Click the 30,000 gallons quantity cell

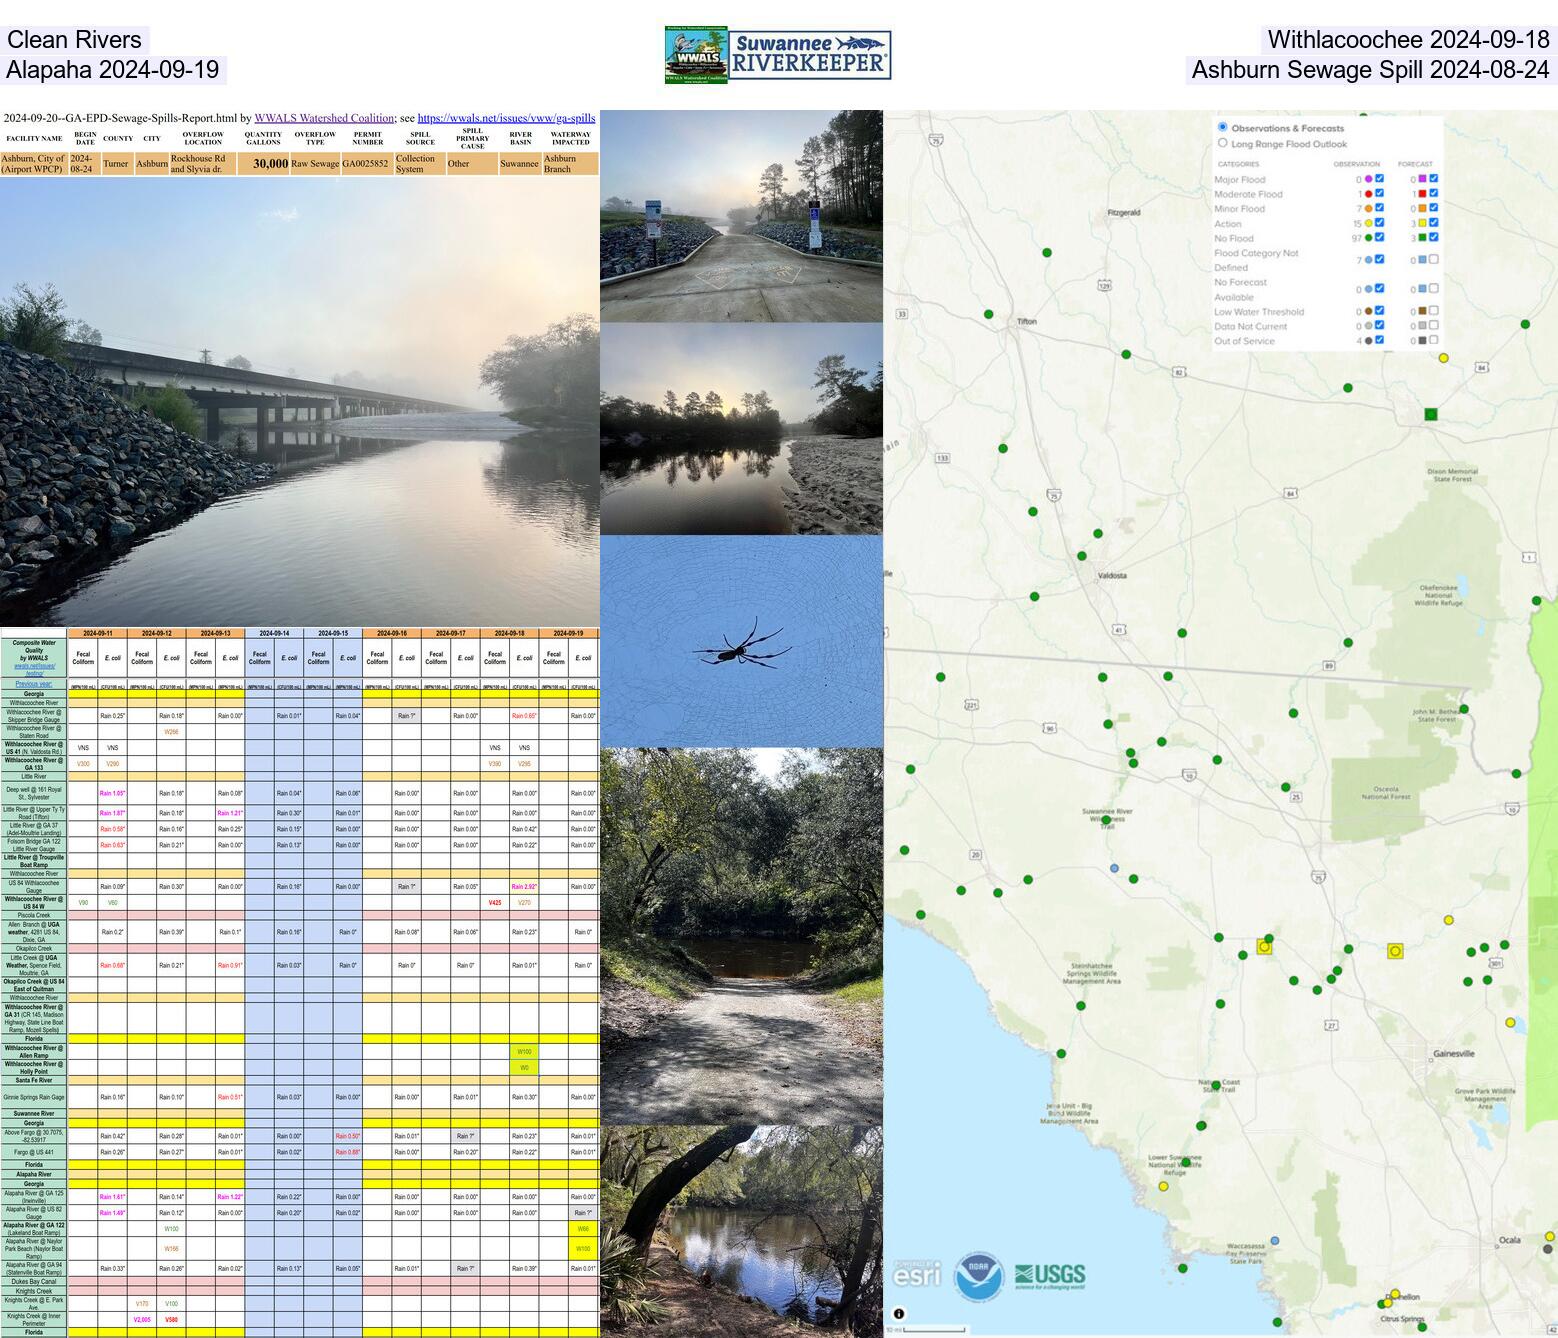[263, 163]
